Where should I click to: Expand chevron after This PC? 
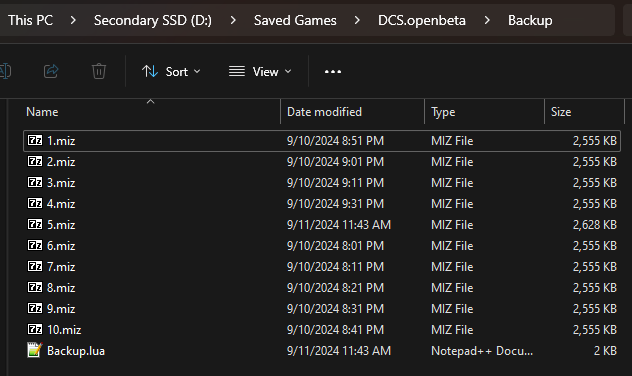(x=73, y=20)
